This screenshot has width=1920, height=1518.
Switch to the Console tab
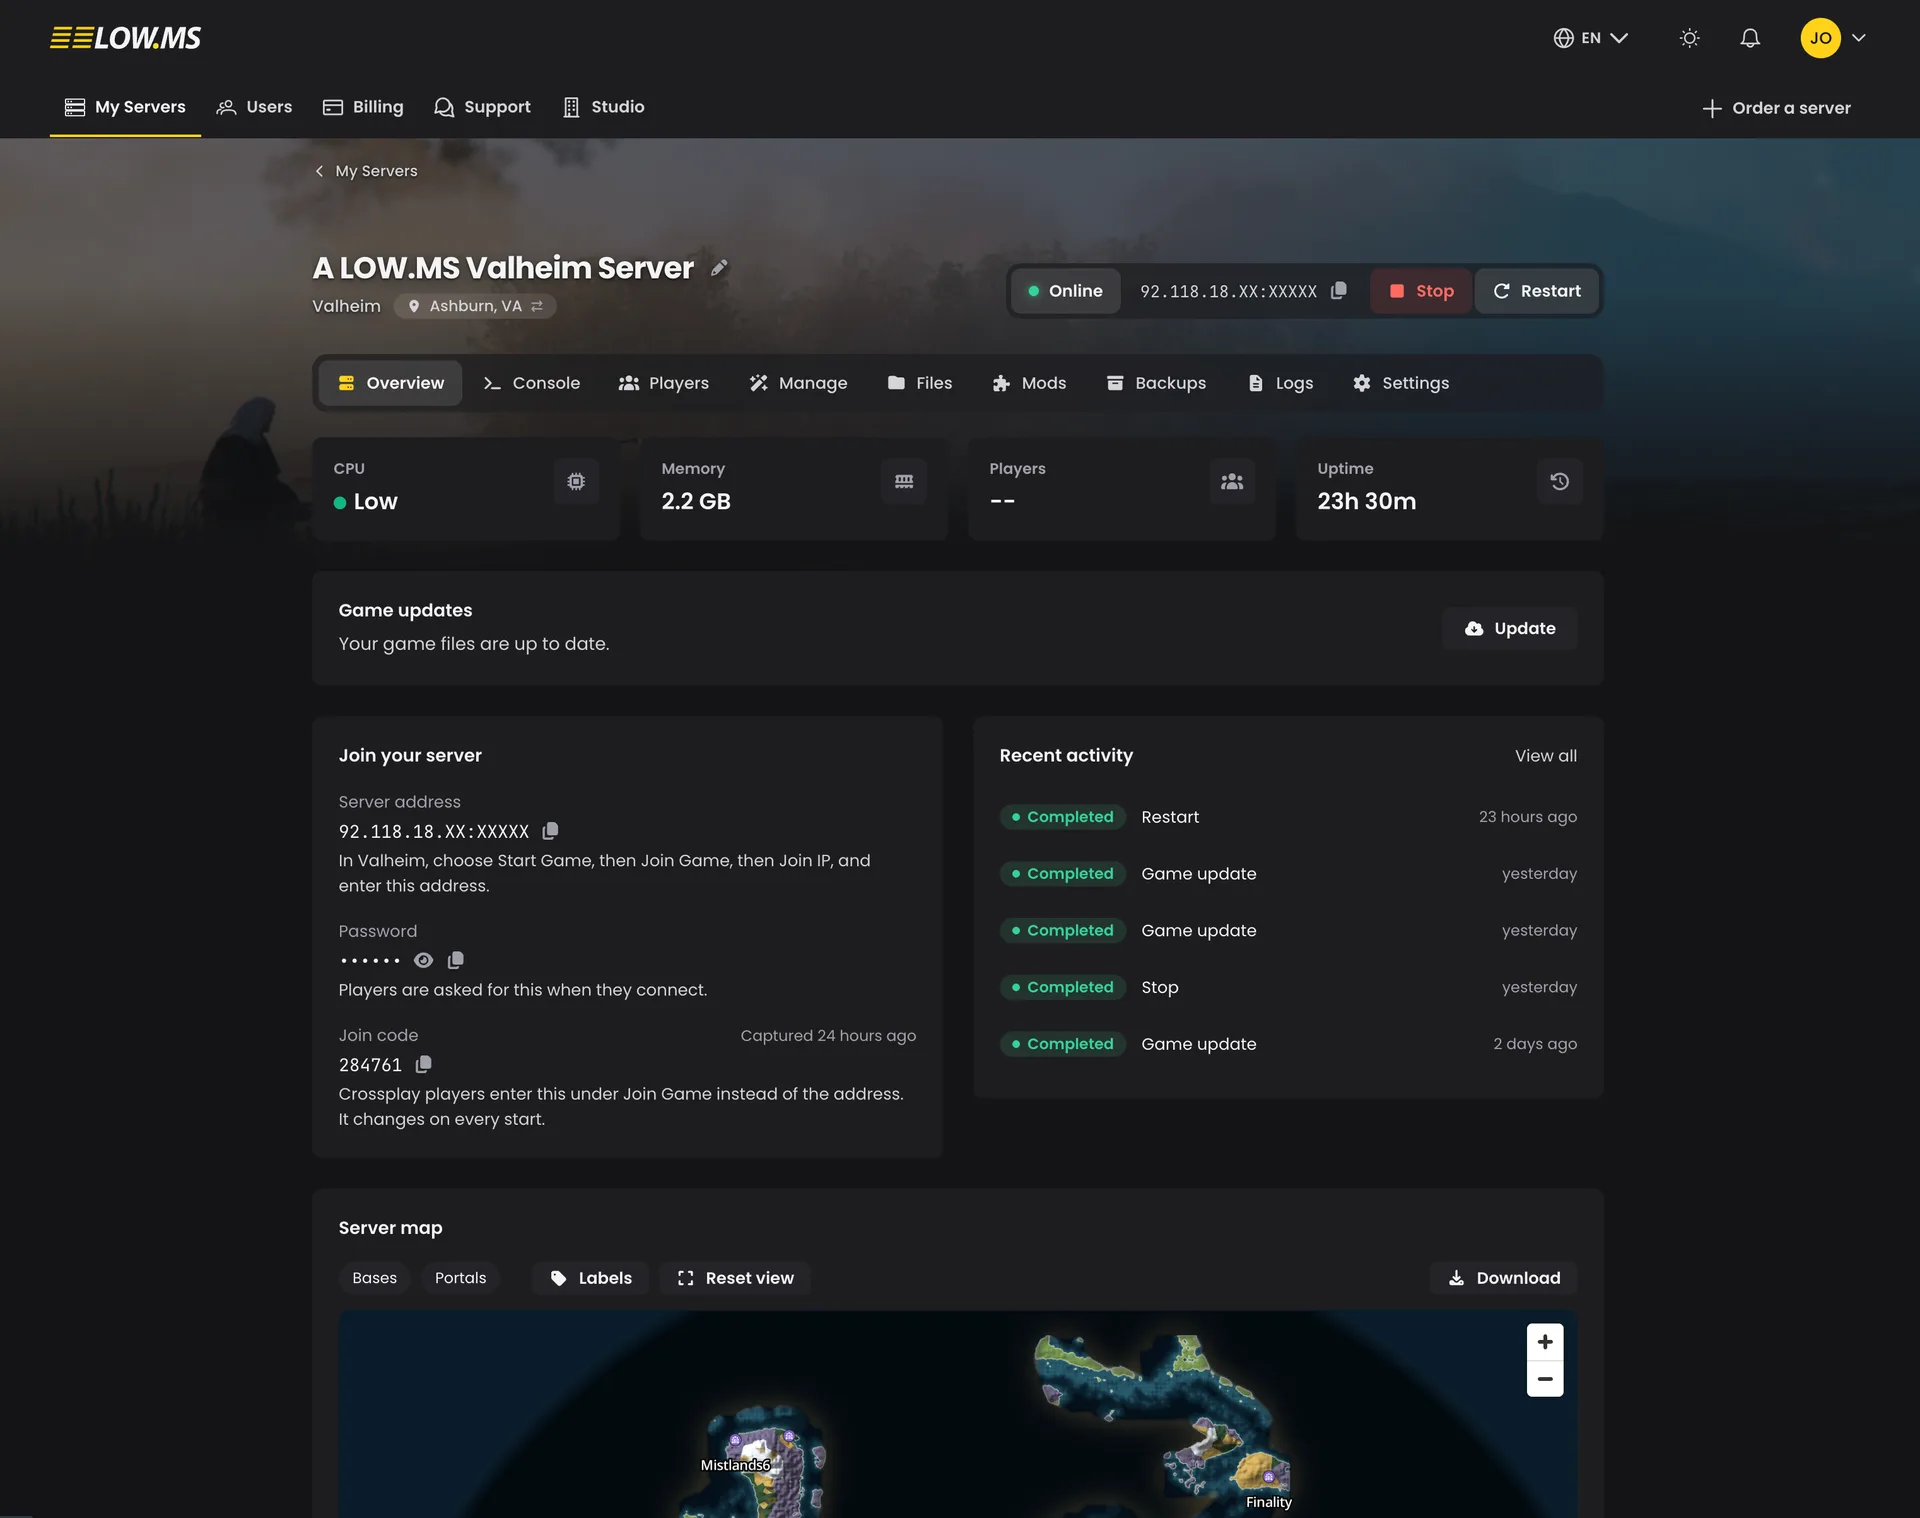coord(531,383)
